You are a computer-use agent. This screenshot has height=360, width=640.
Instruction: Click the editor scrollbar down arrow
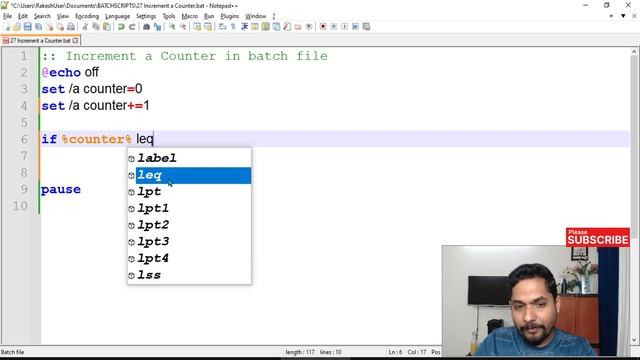click(x=634, y=340)
